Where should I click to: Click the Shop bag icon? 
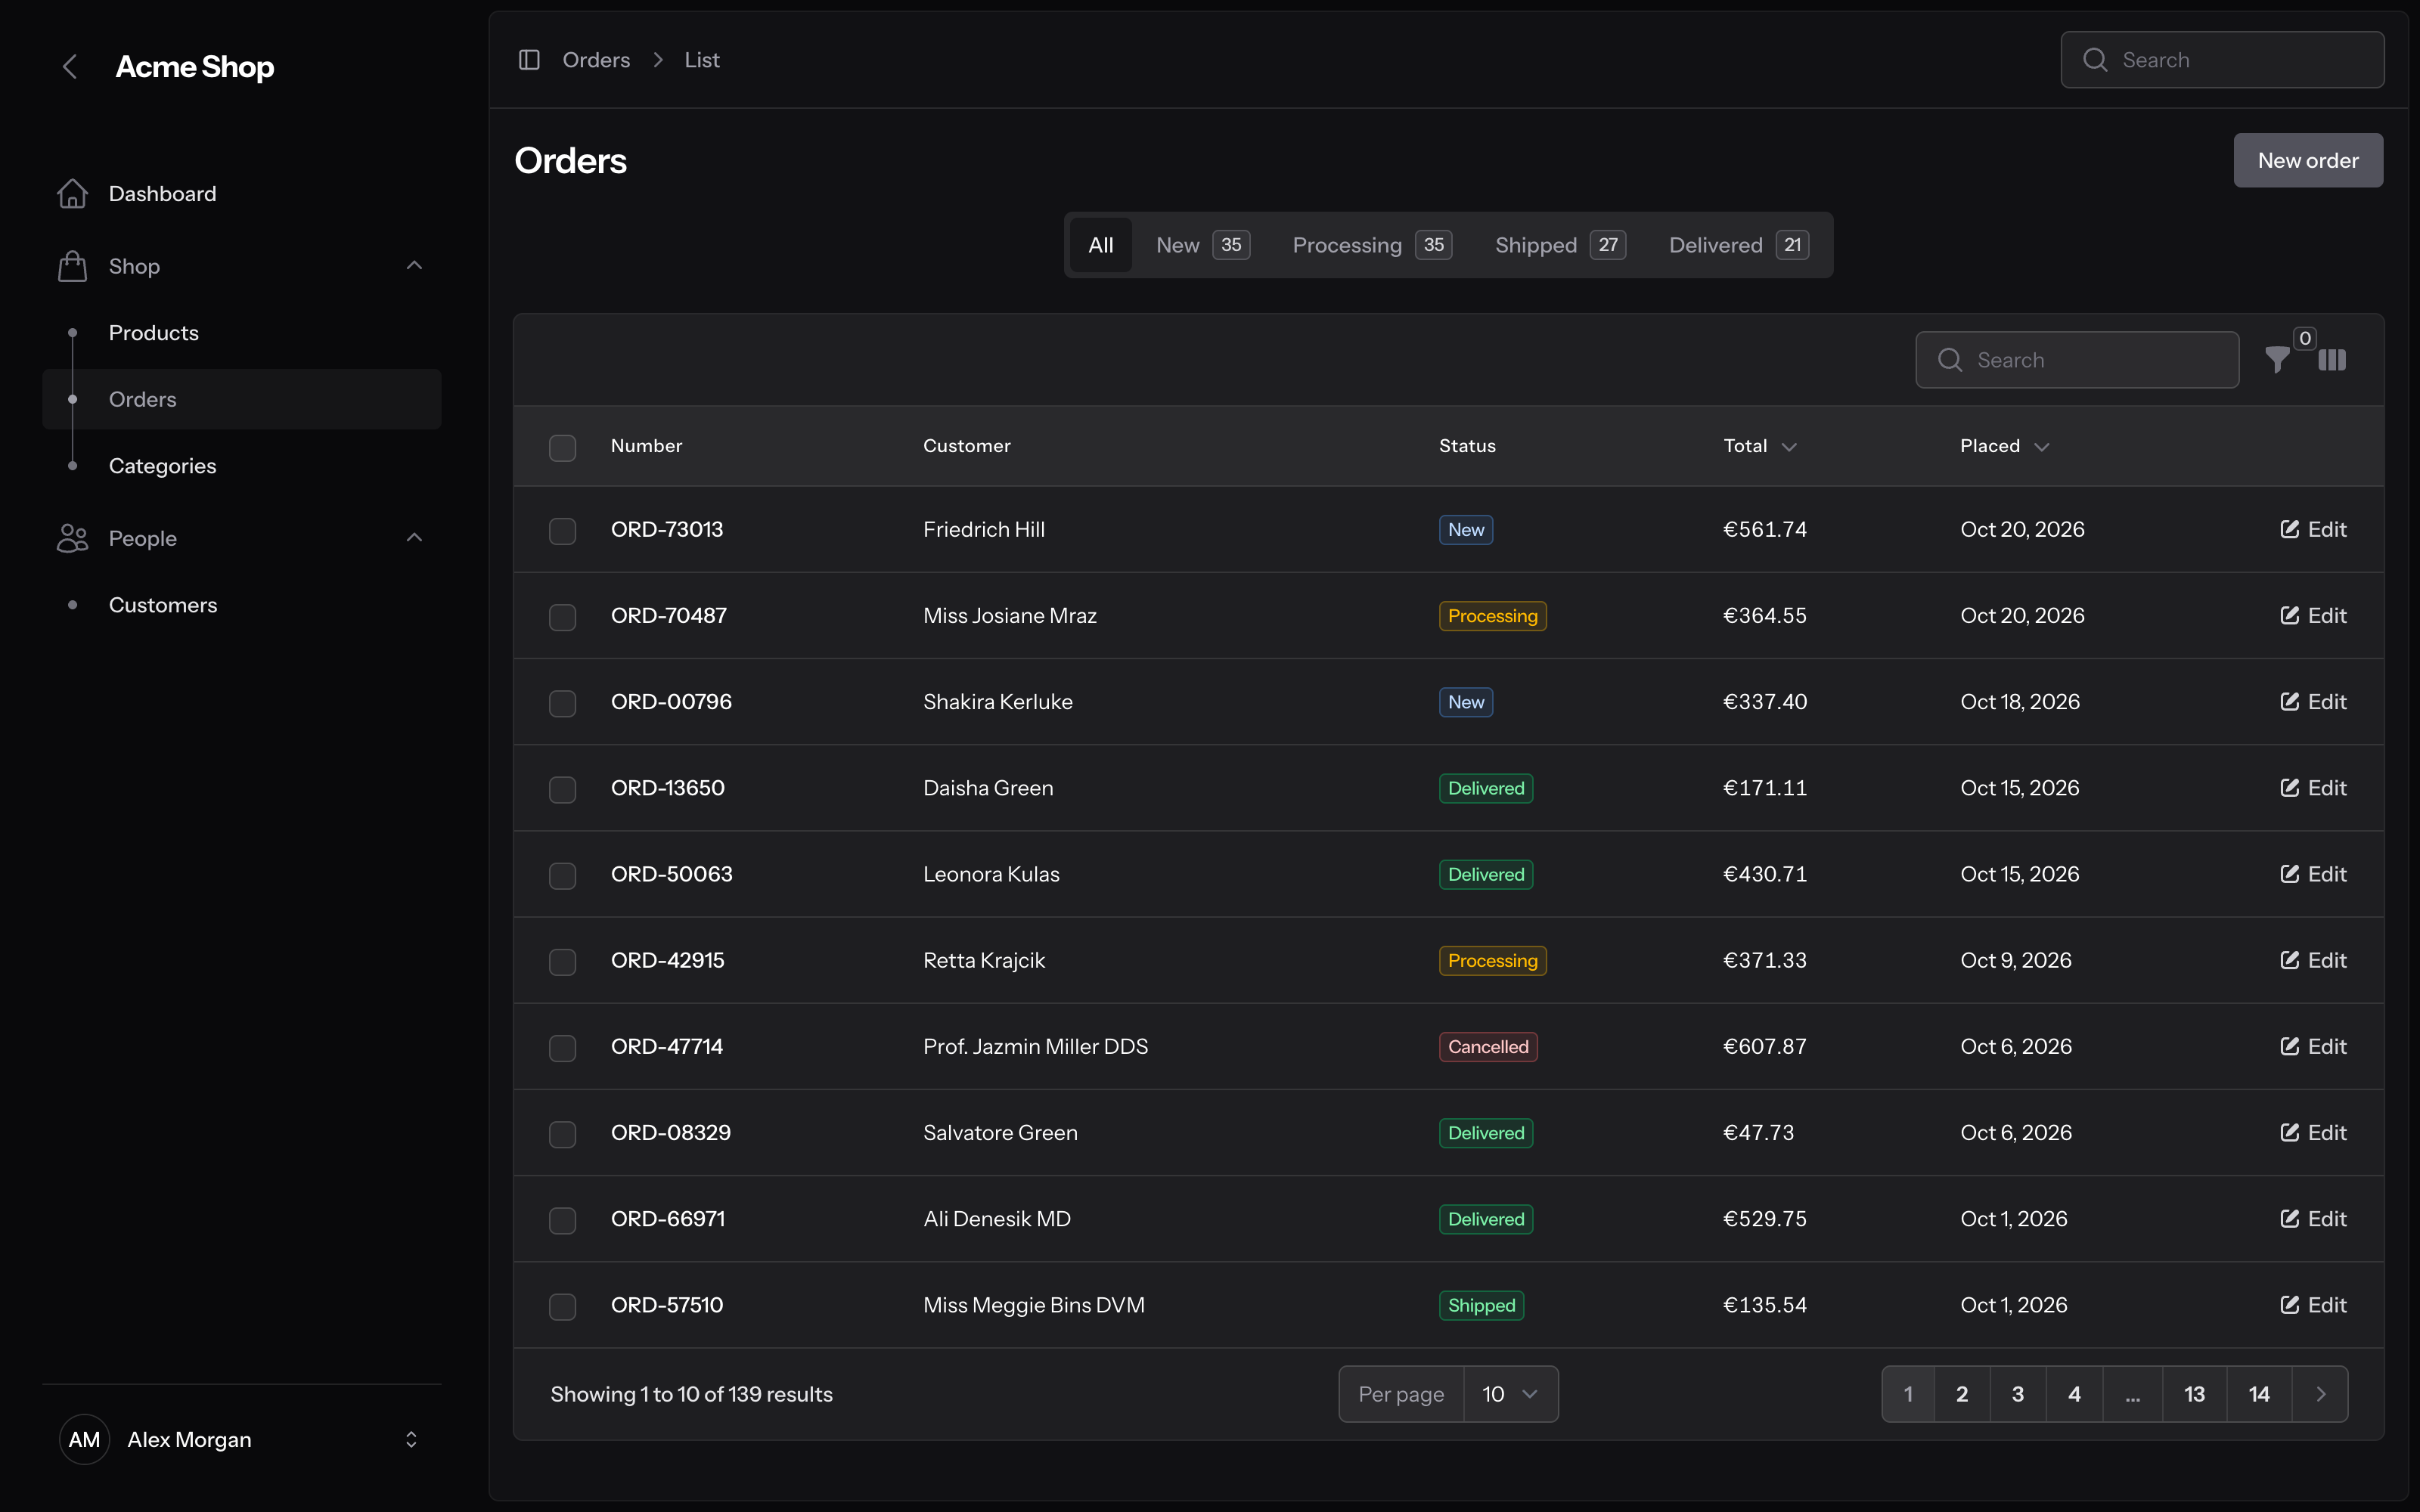(72, 266)
